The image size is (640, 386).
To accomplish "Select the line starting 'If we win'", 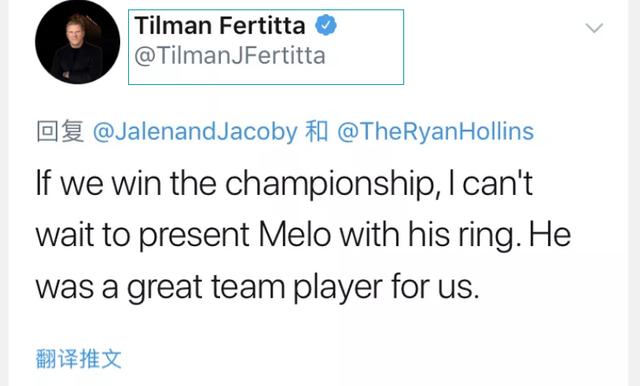I will [284, 184].
